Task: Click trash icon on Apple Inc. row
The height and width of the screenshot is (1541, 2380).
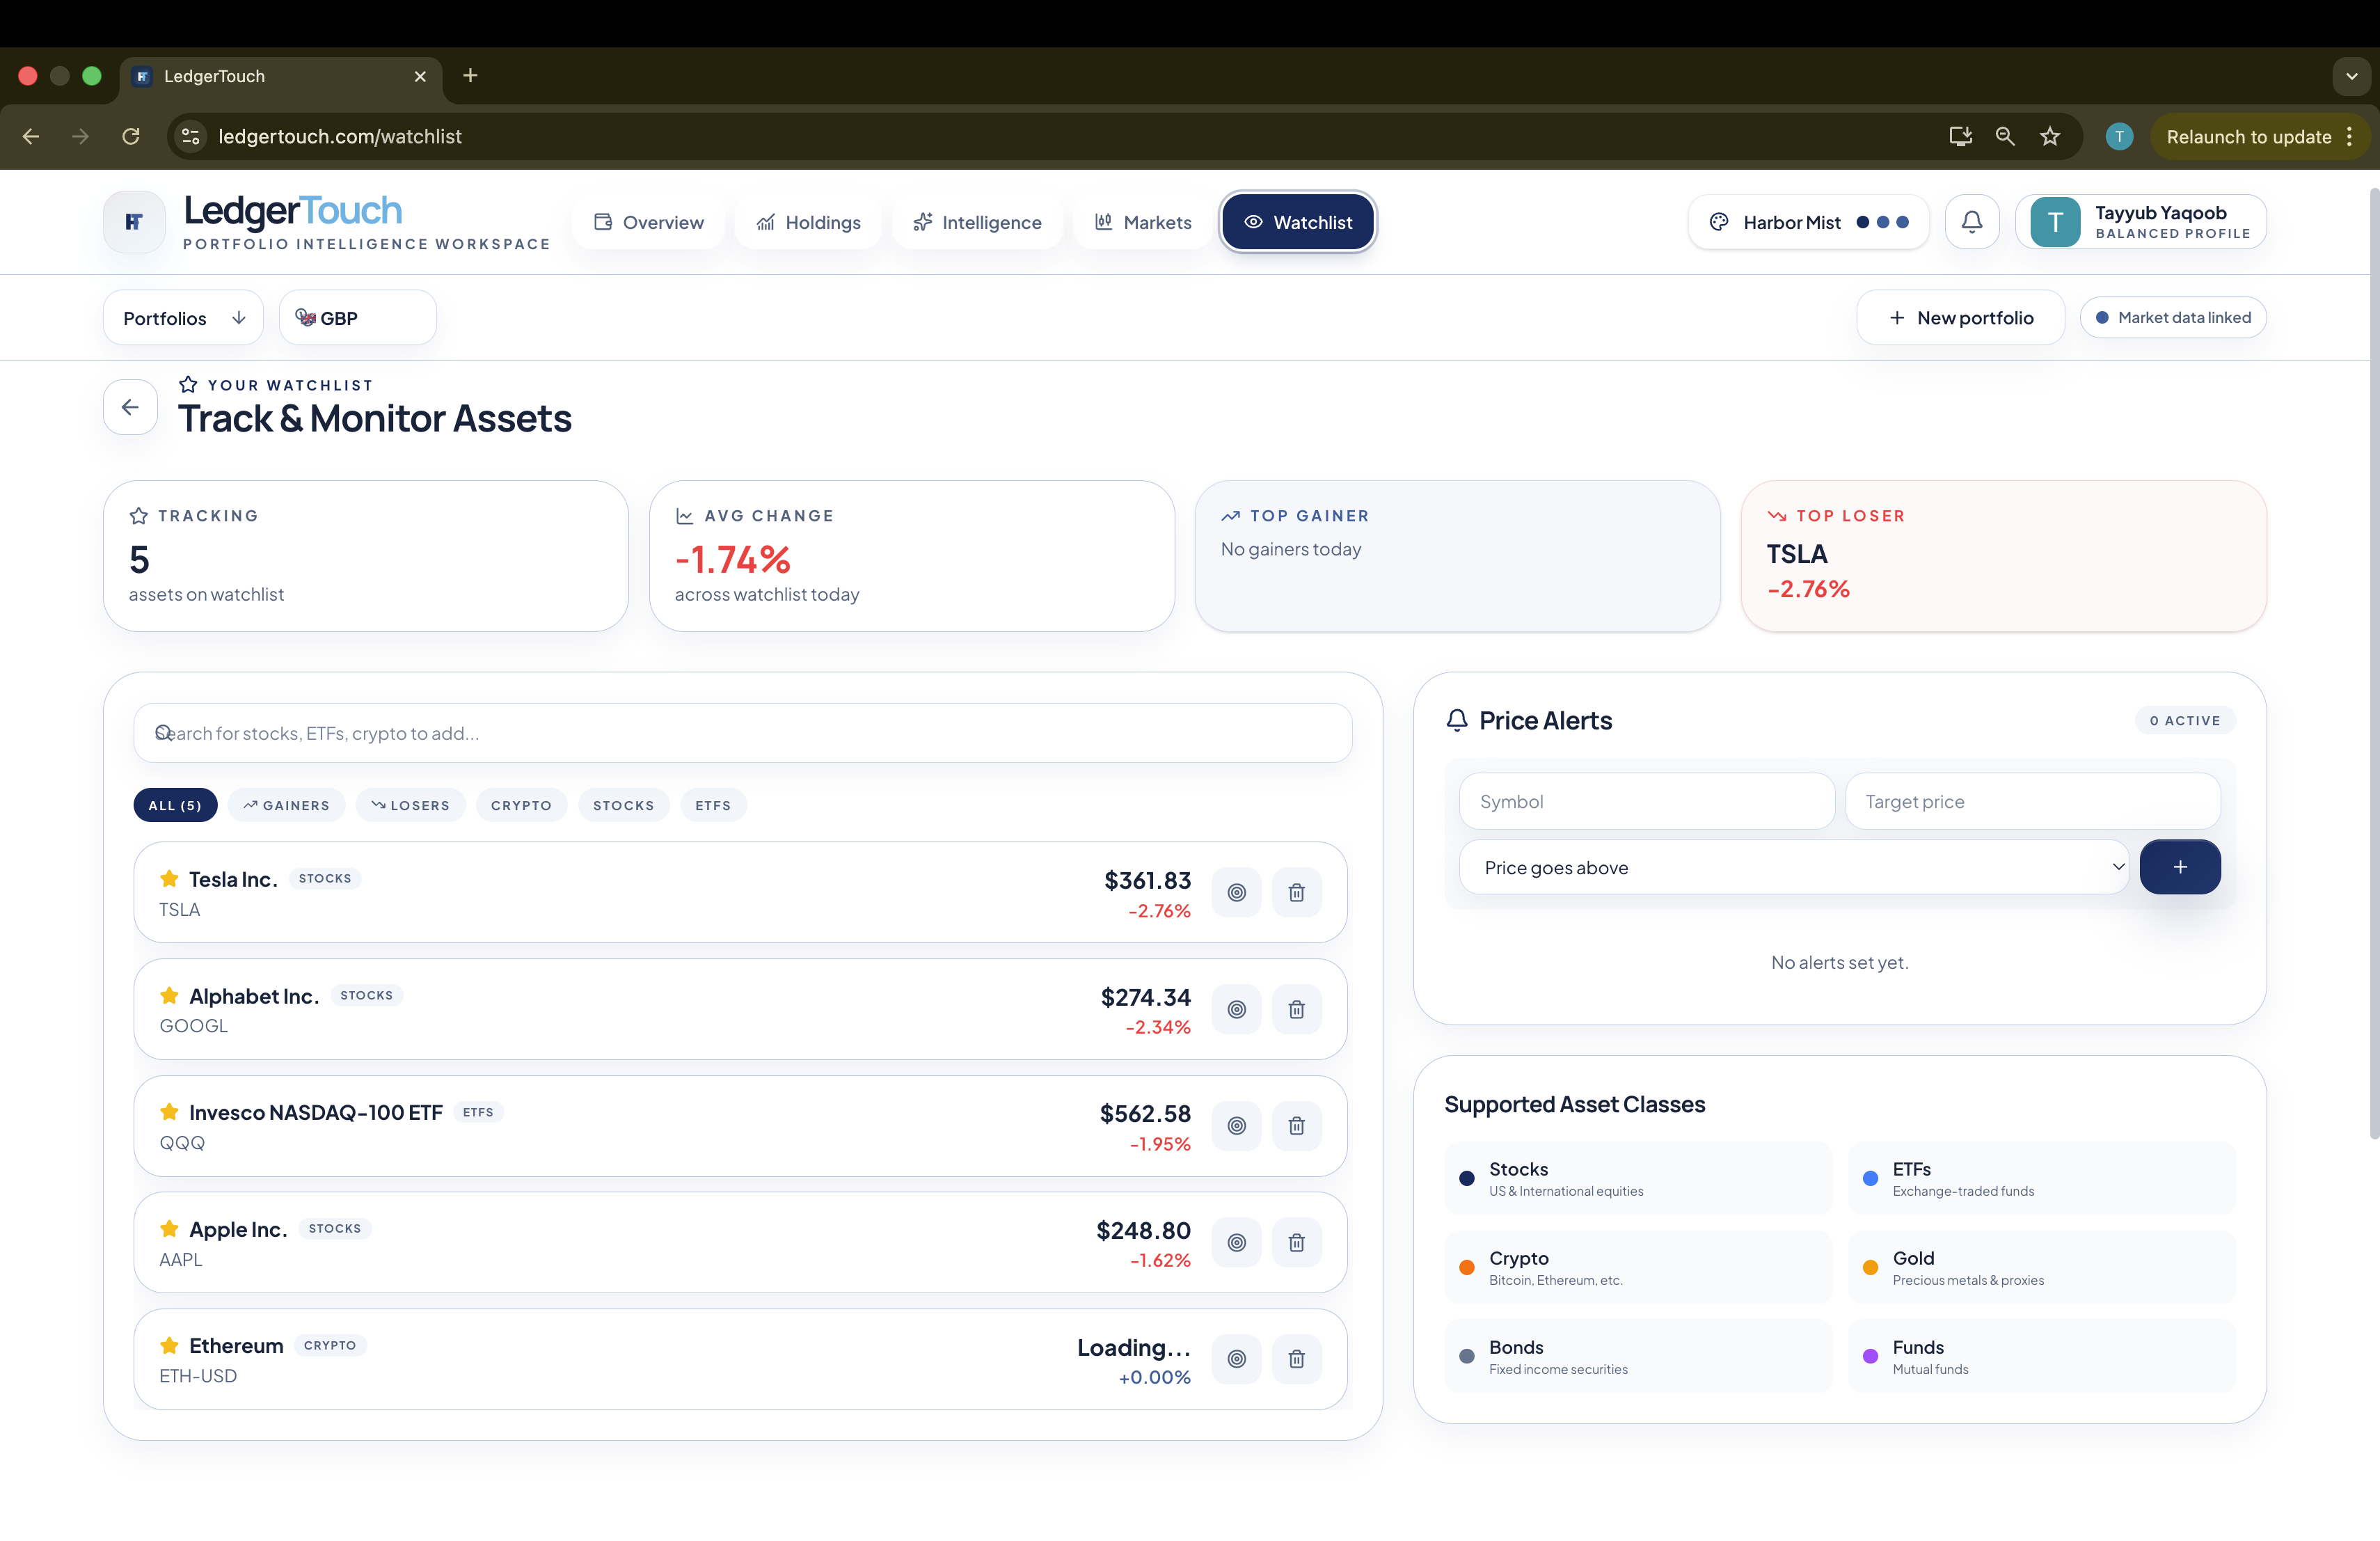Action: 1296,1242
